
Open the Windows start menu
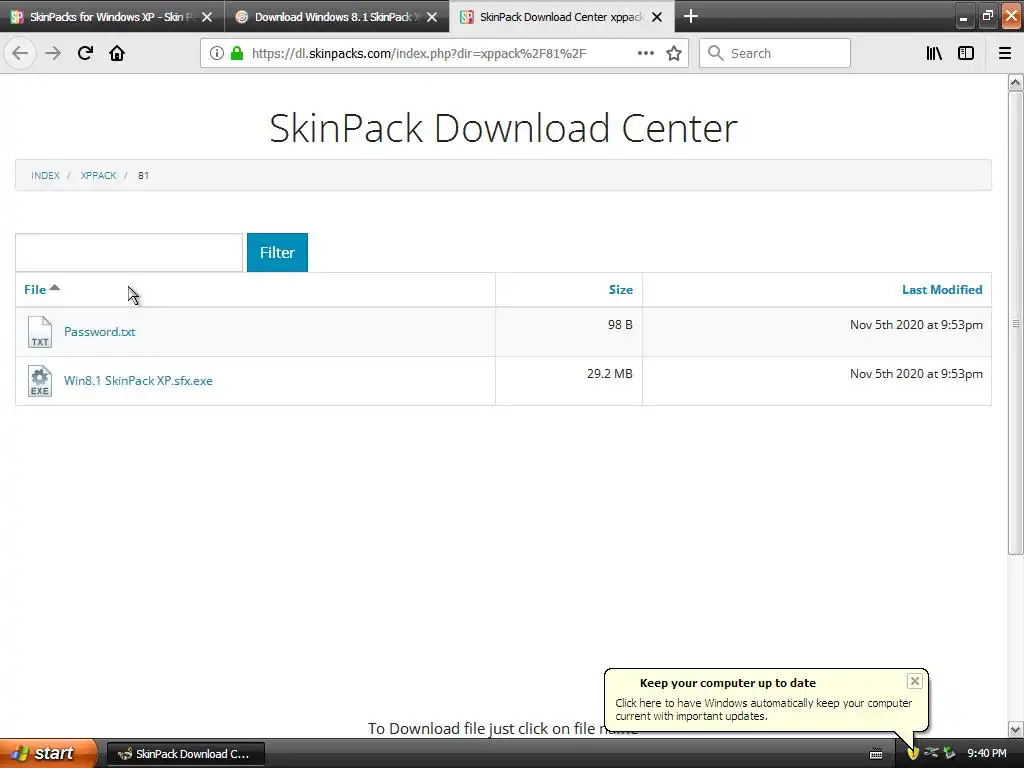coord(48,753)
